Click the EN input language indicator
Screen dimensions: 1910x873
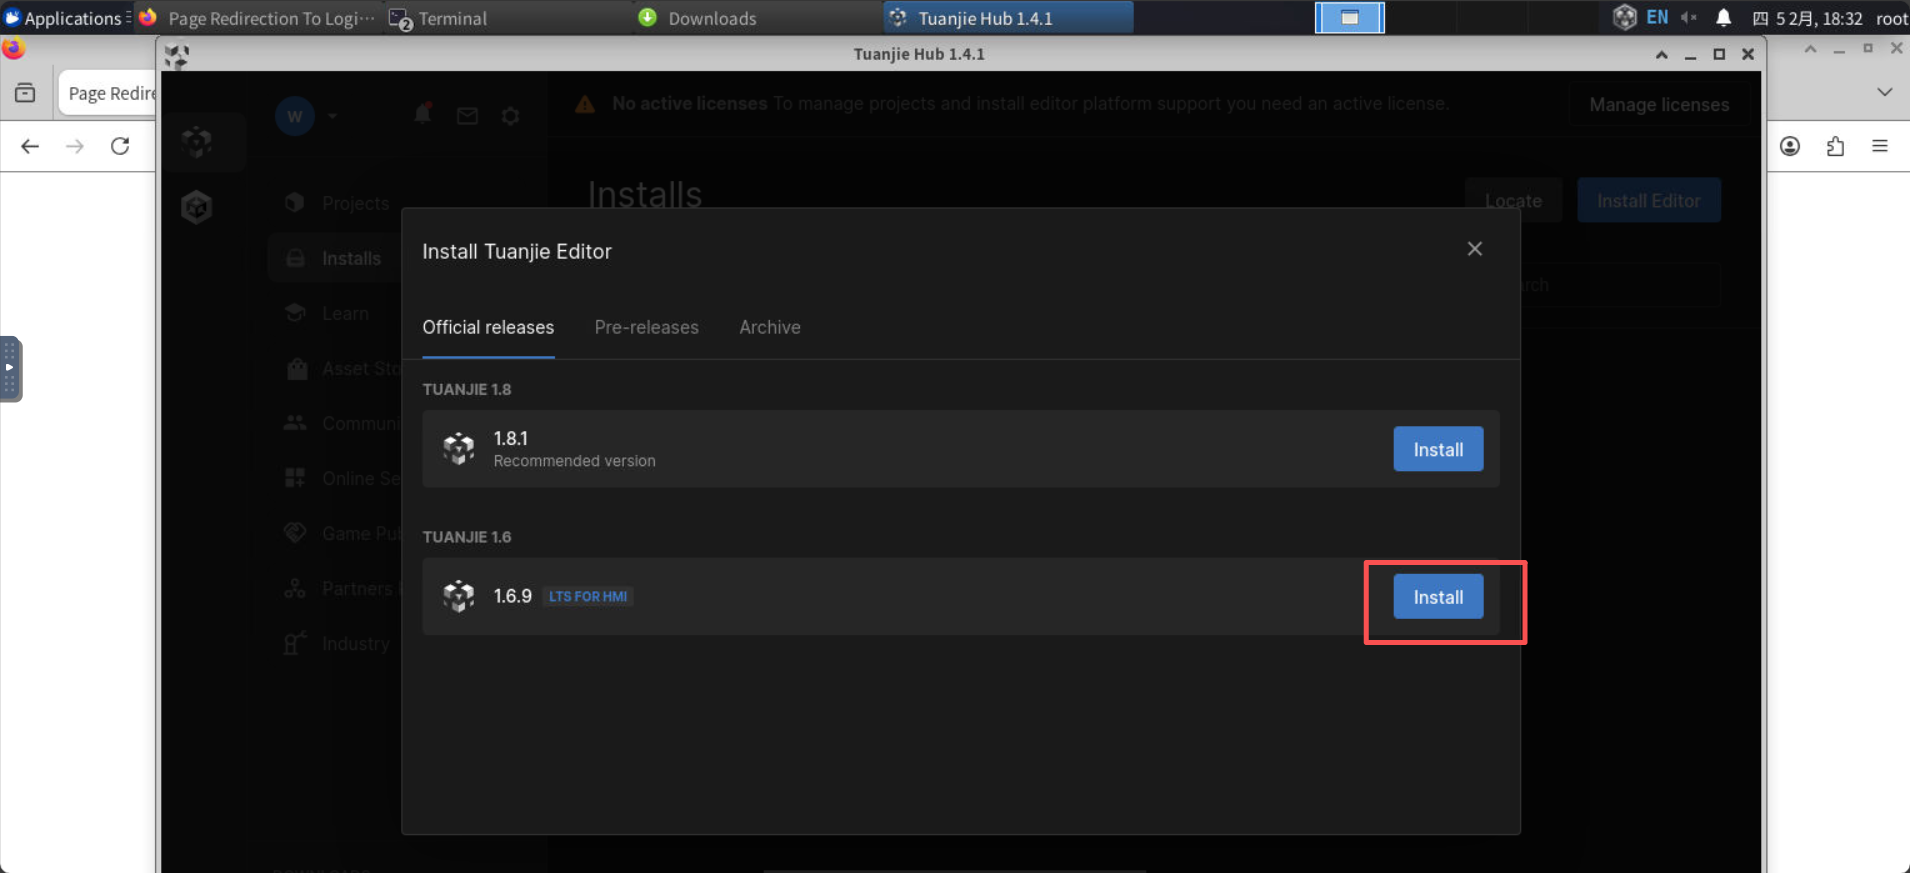pyautogui.click(x=1657, y=18)
